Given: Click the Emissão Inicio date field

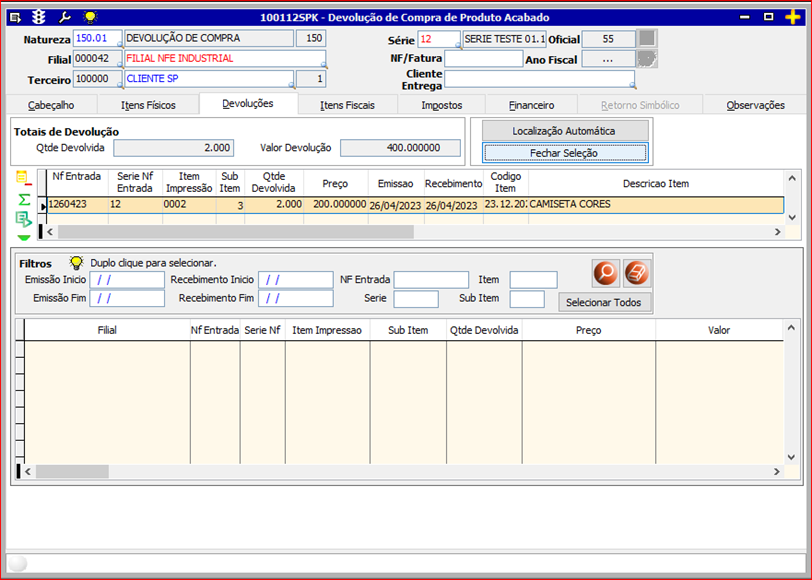Looking at the screenshot, I should tap(127, 279).
